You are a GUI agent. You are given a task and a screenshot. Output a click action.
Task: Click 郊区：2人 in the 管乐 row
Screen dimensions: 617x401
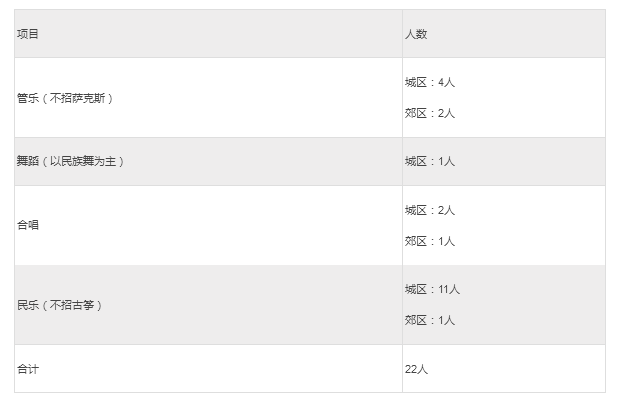[430, 113]
